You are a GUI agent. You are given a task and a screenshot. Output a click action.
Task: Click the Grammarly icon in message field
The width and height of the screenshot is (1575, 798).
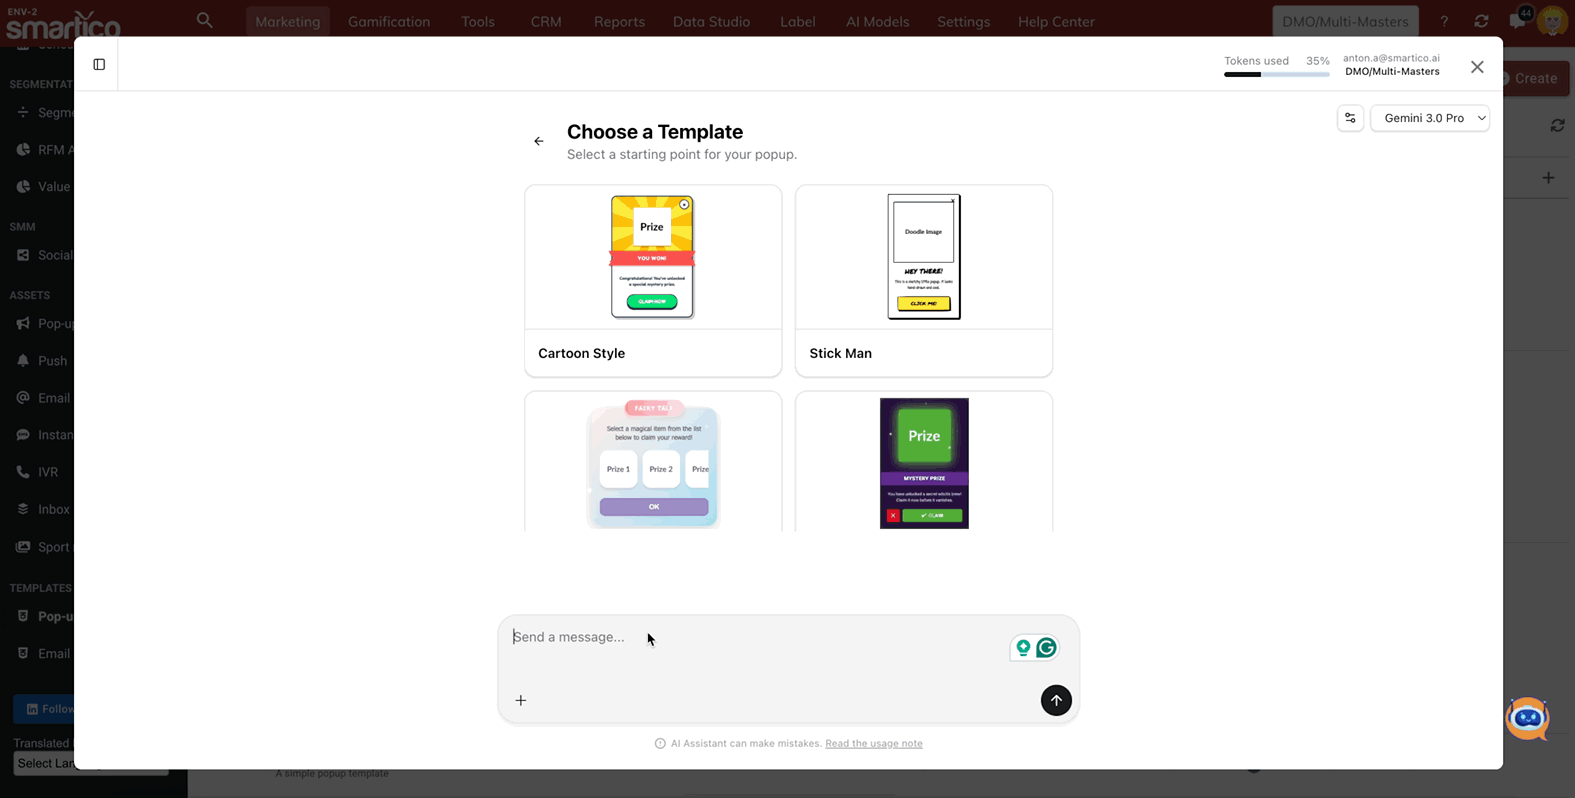pos(1046,648)
